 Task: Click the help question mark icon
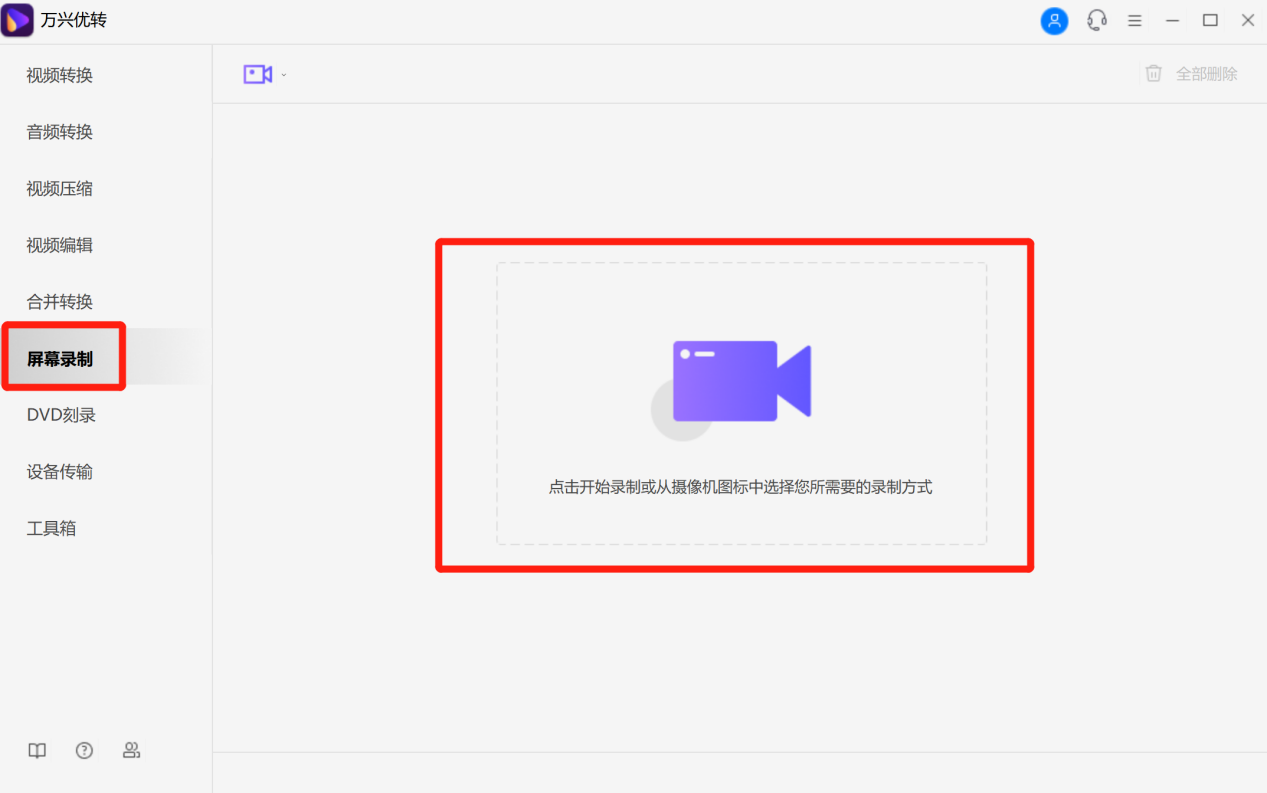[84, 750]
